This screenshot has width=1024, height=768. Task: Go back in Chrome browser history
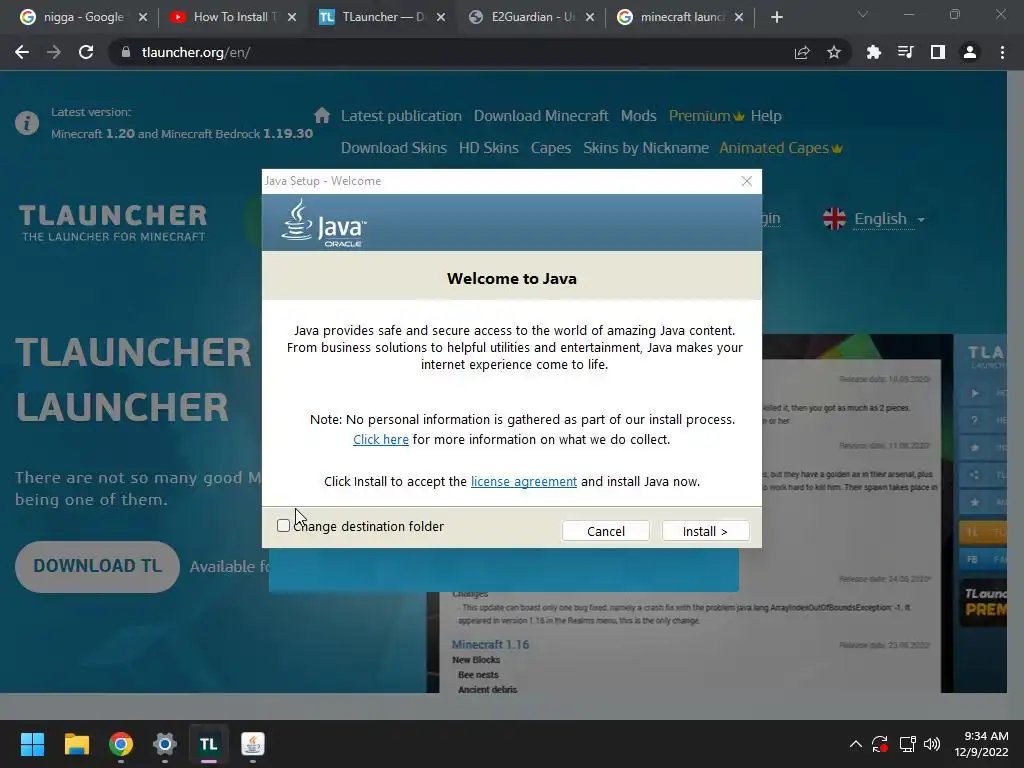pos(22,52)
